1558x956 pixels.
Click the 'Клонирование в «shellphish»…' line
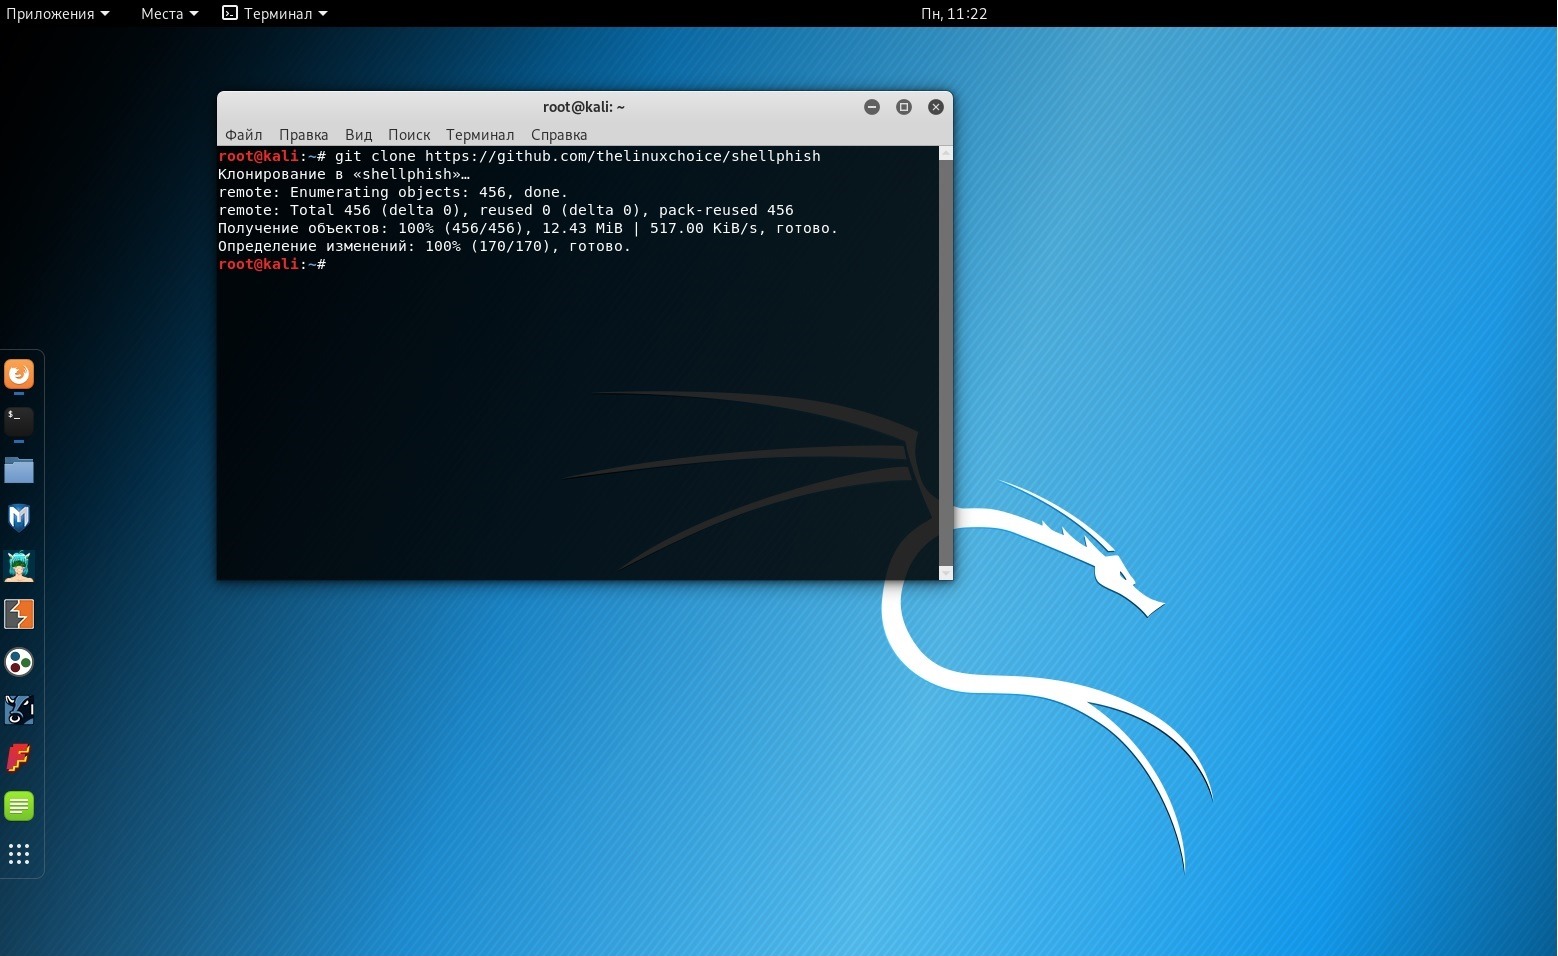coord(344,174)
